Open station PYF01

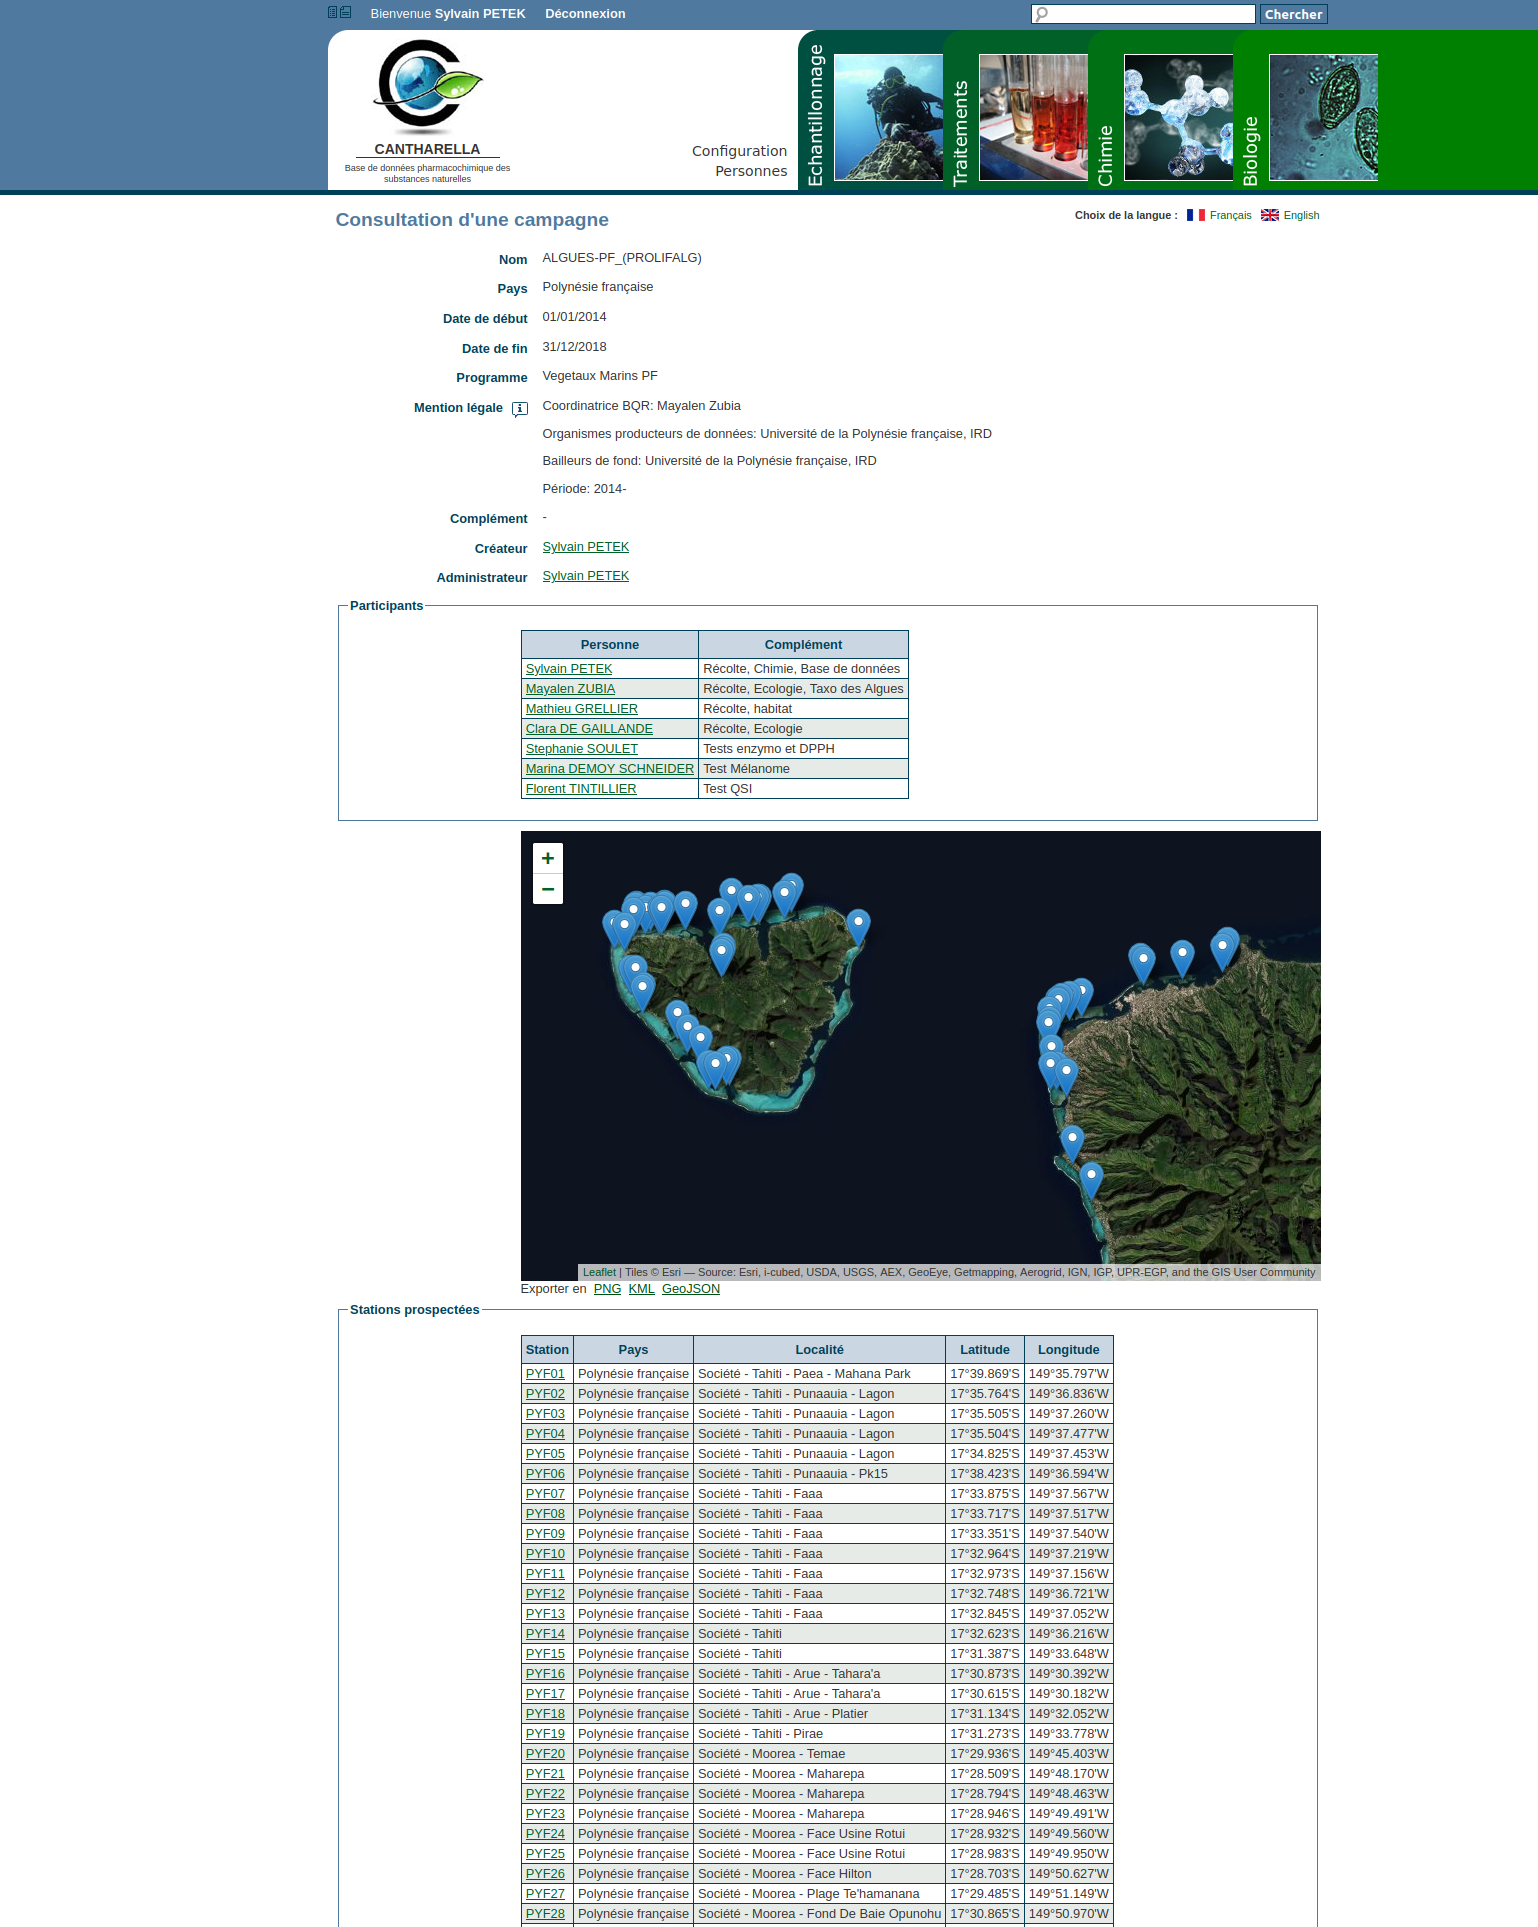point(545,1374)
